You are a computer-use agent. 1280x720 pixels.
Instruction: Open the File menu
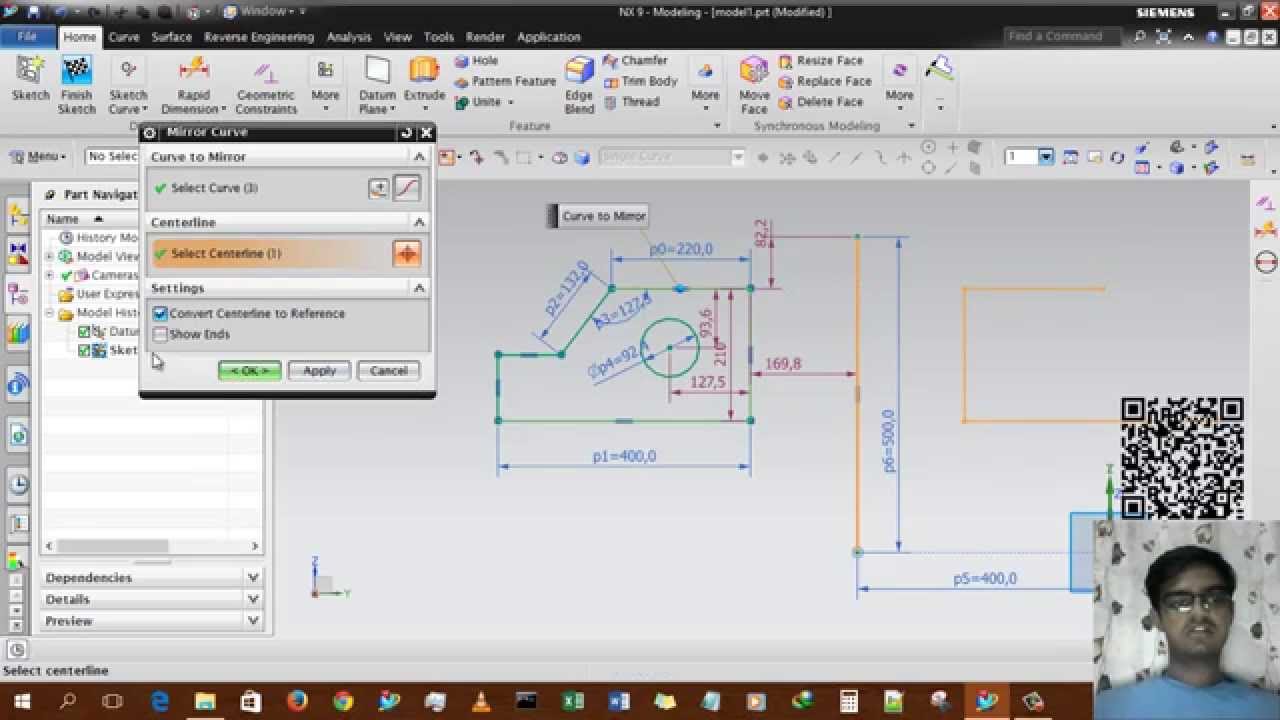click(x=27, y=37)
